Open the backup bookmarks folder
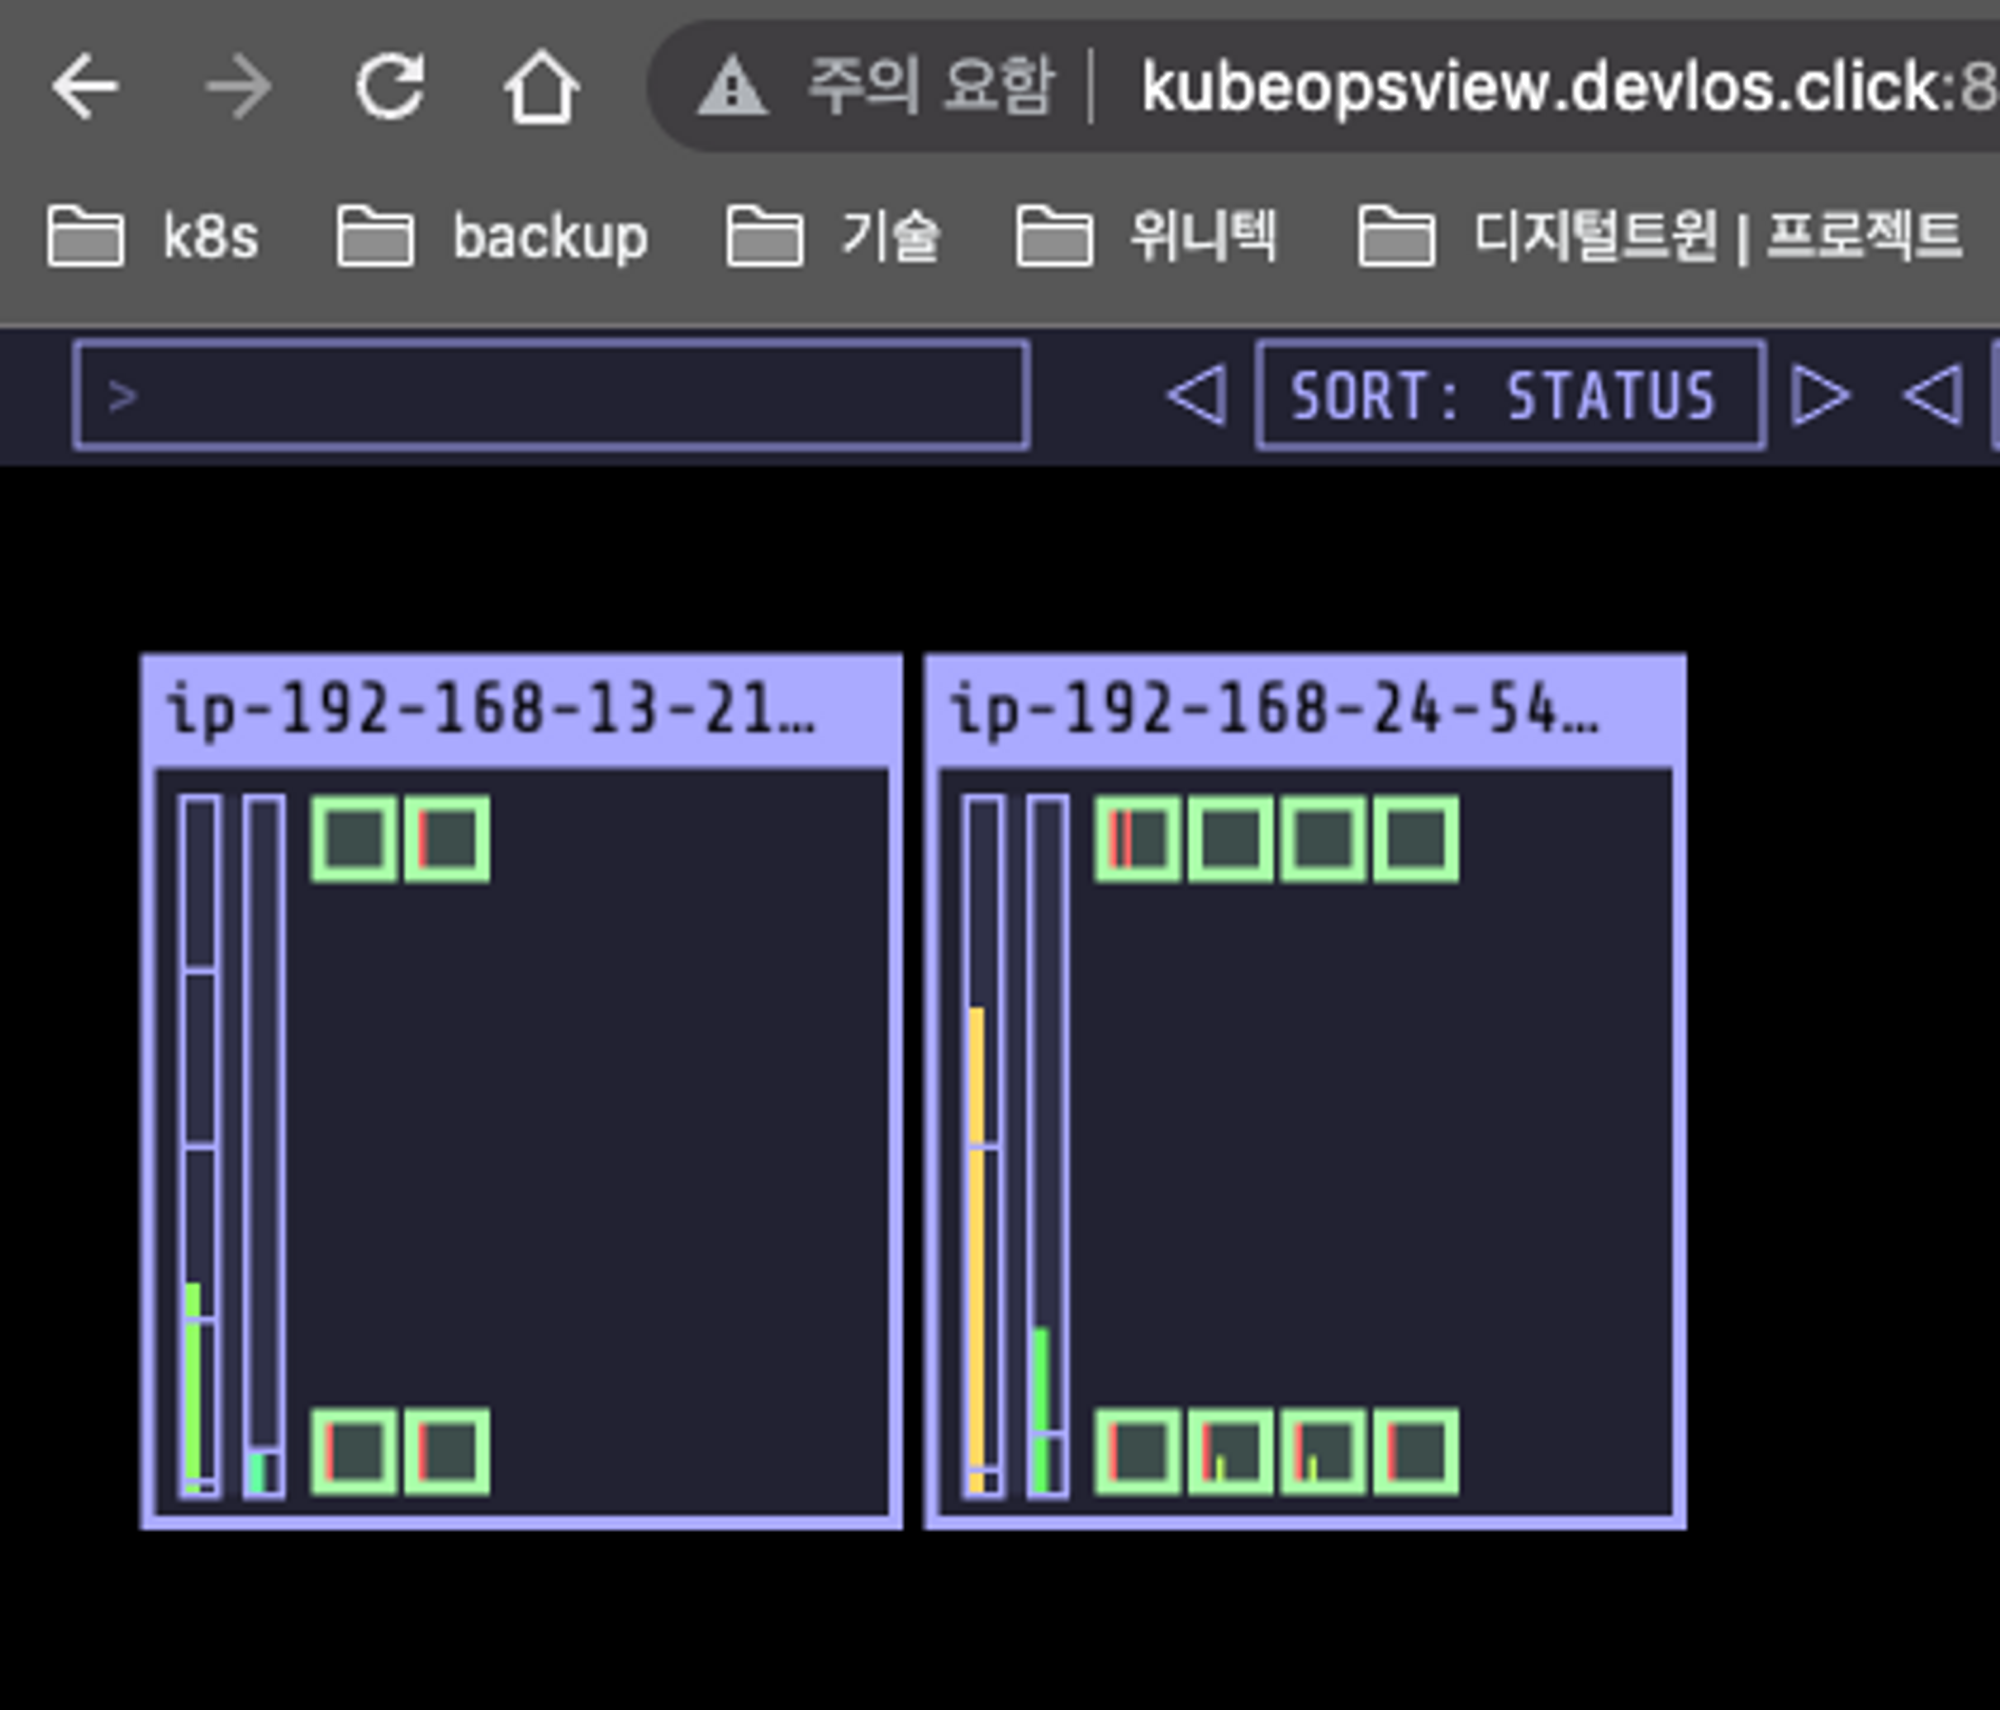The width and height of the screenshot is (2000, 1710). tap(492, 237)
